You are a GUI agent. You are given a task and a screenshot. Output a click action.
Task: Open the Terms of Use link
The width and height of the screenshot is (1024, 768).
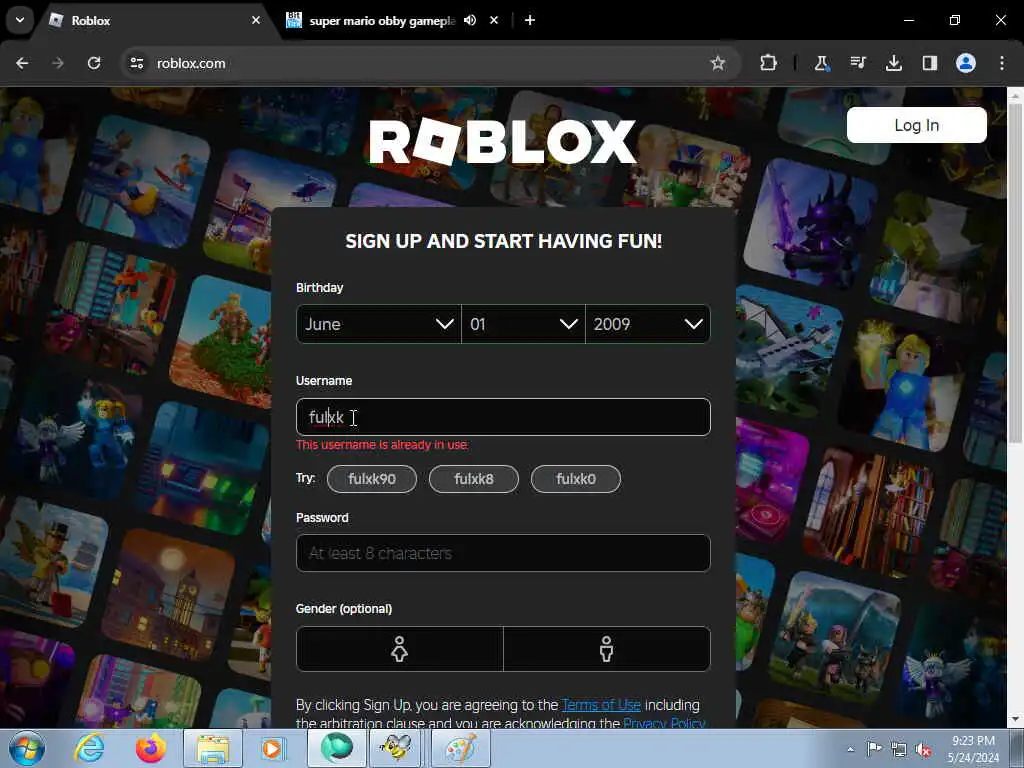(601, 705)
